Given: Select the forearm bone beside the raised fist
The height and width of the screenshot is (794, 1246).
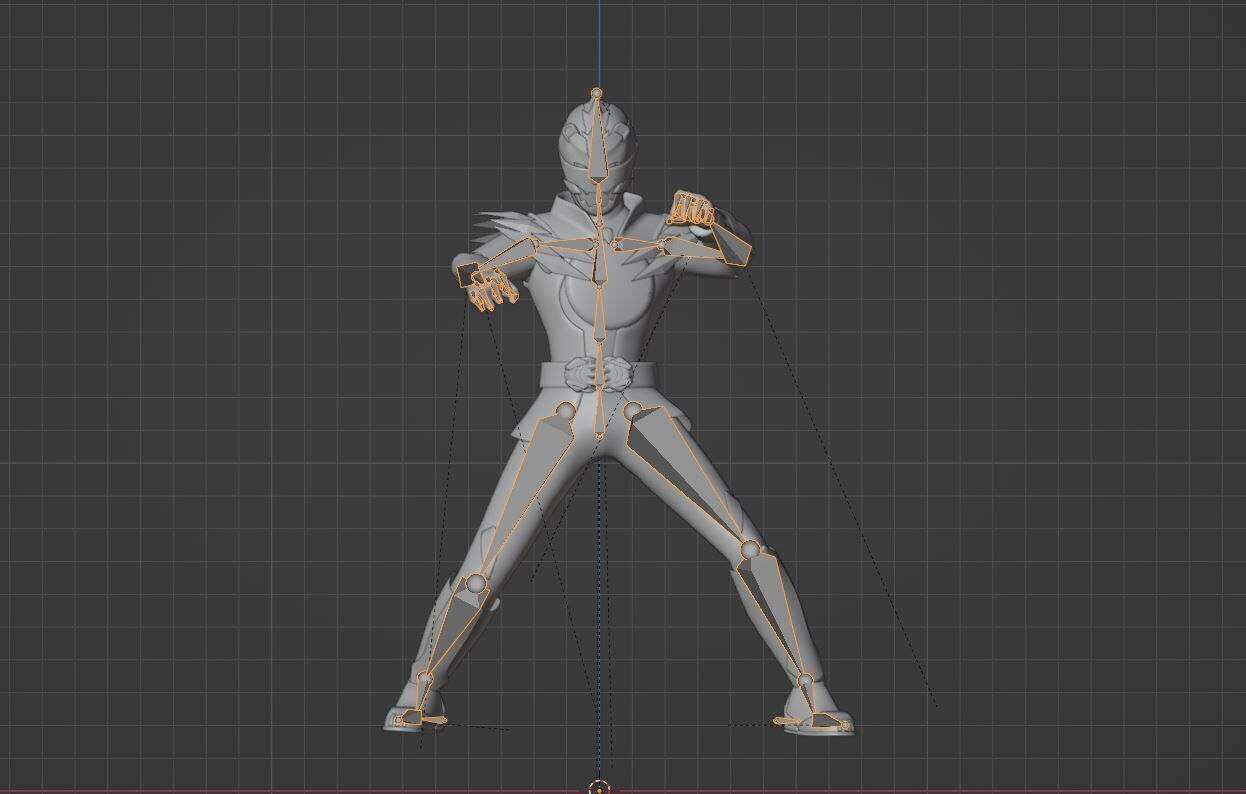Looking at the screenshot, I should tap(731, 242).
